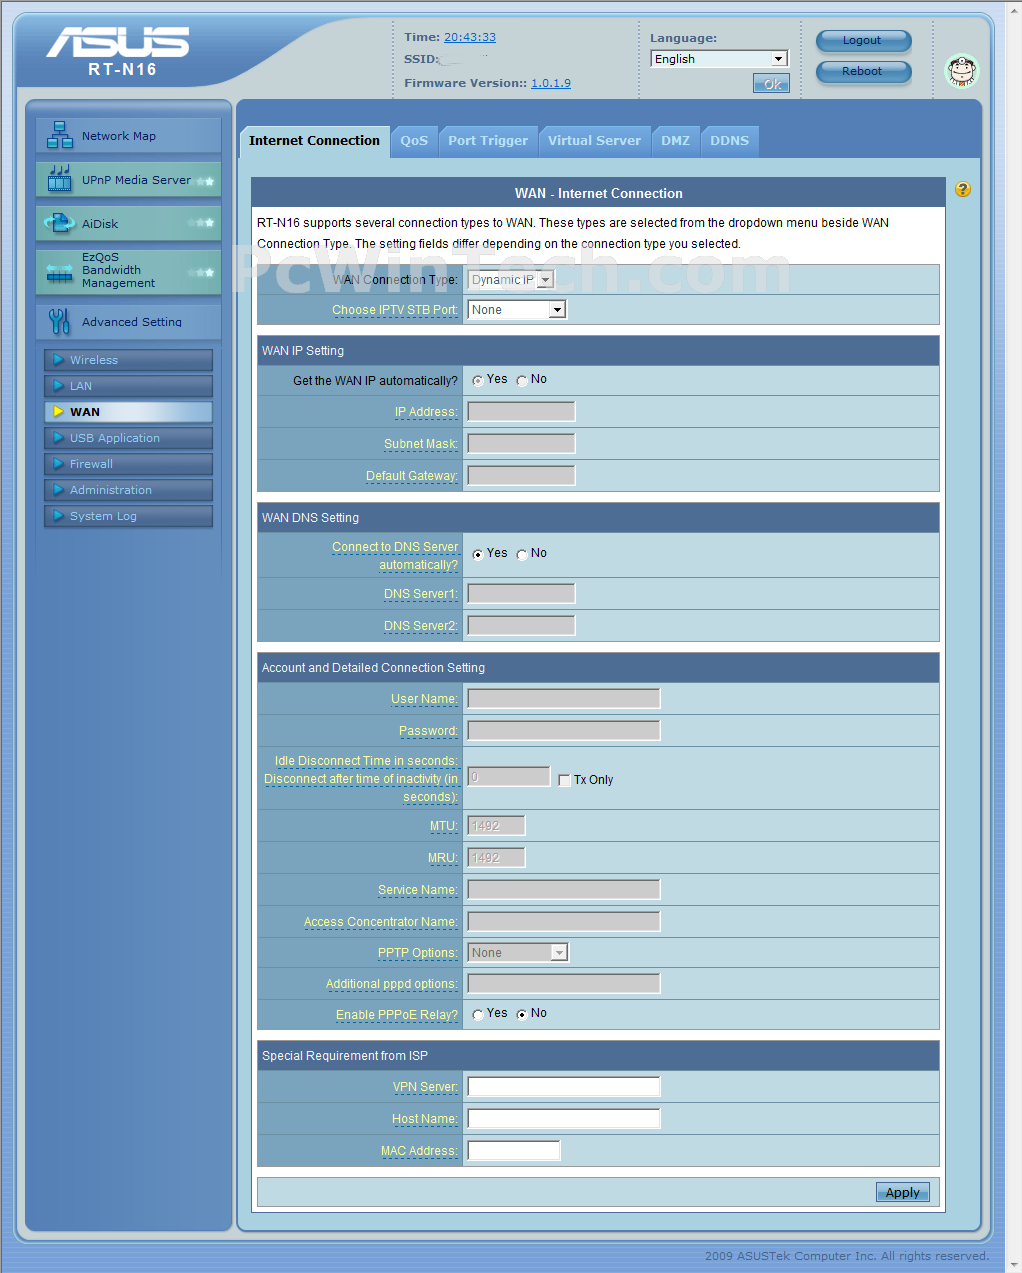1022x1273 pixels.
Task: Open the firmware version 1.0.1.9 link
Action: 551,83
